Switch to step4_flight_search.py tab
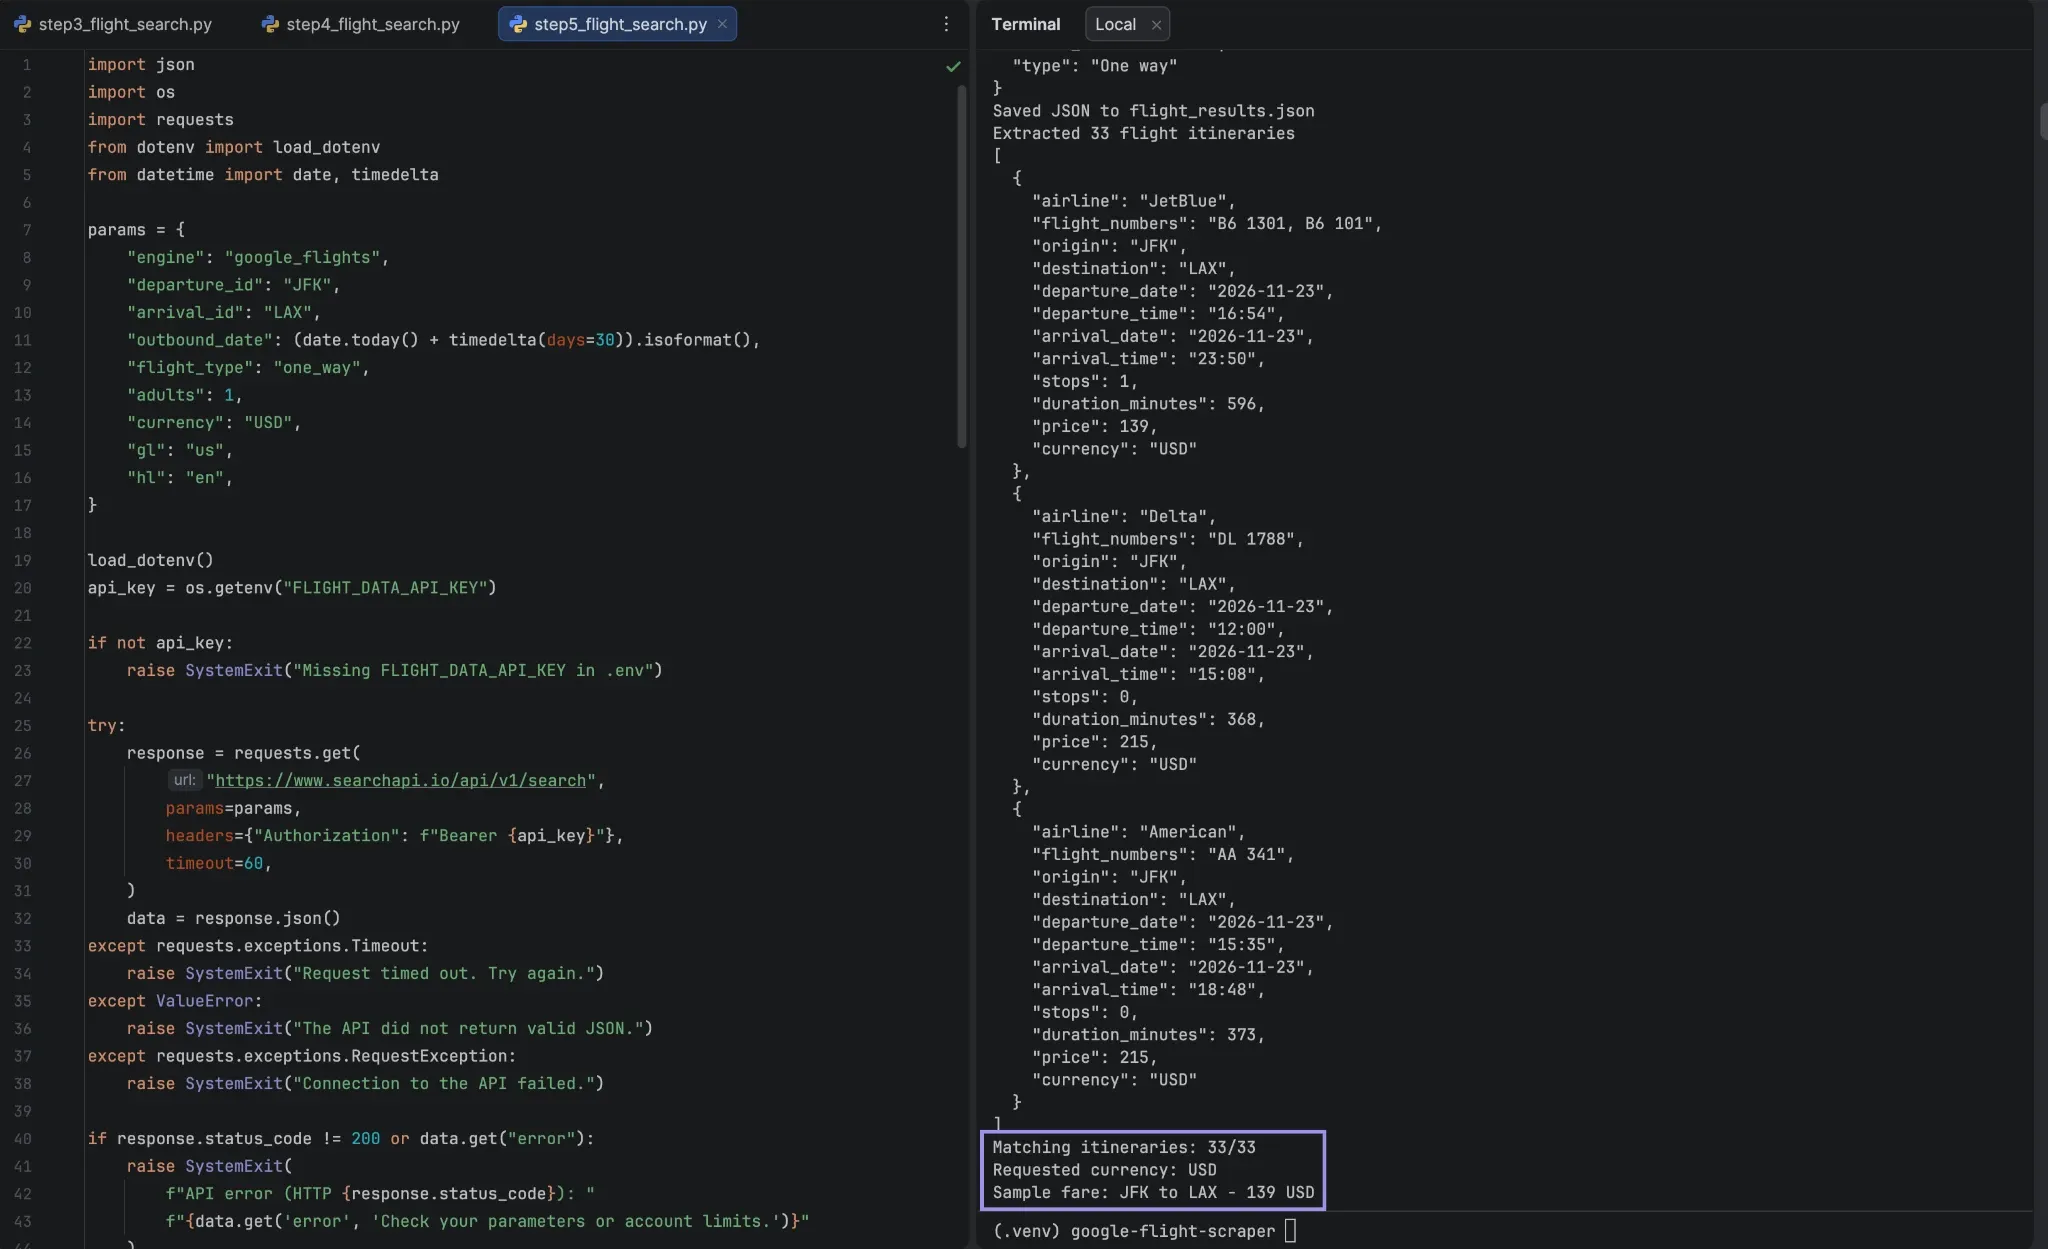 point(361,24)
